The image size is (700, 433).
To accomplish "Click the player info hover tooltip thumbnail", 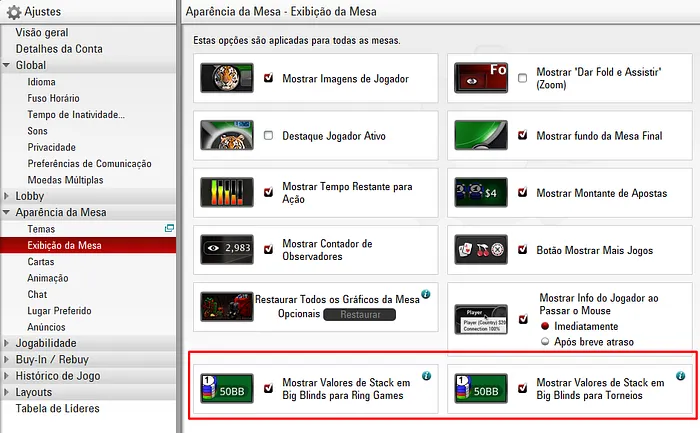I will point(481,319).
